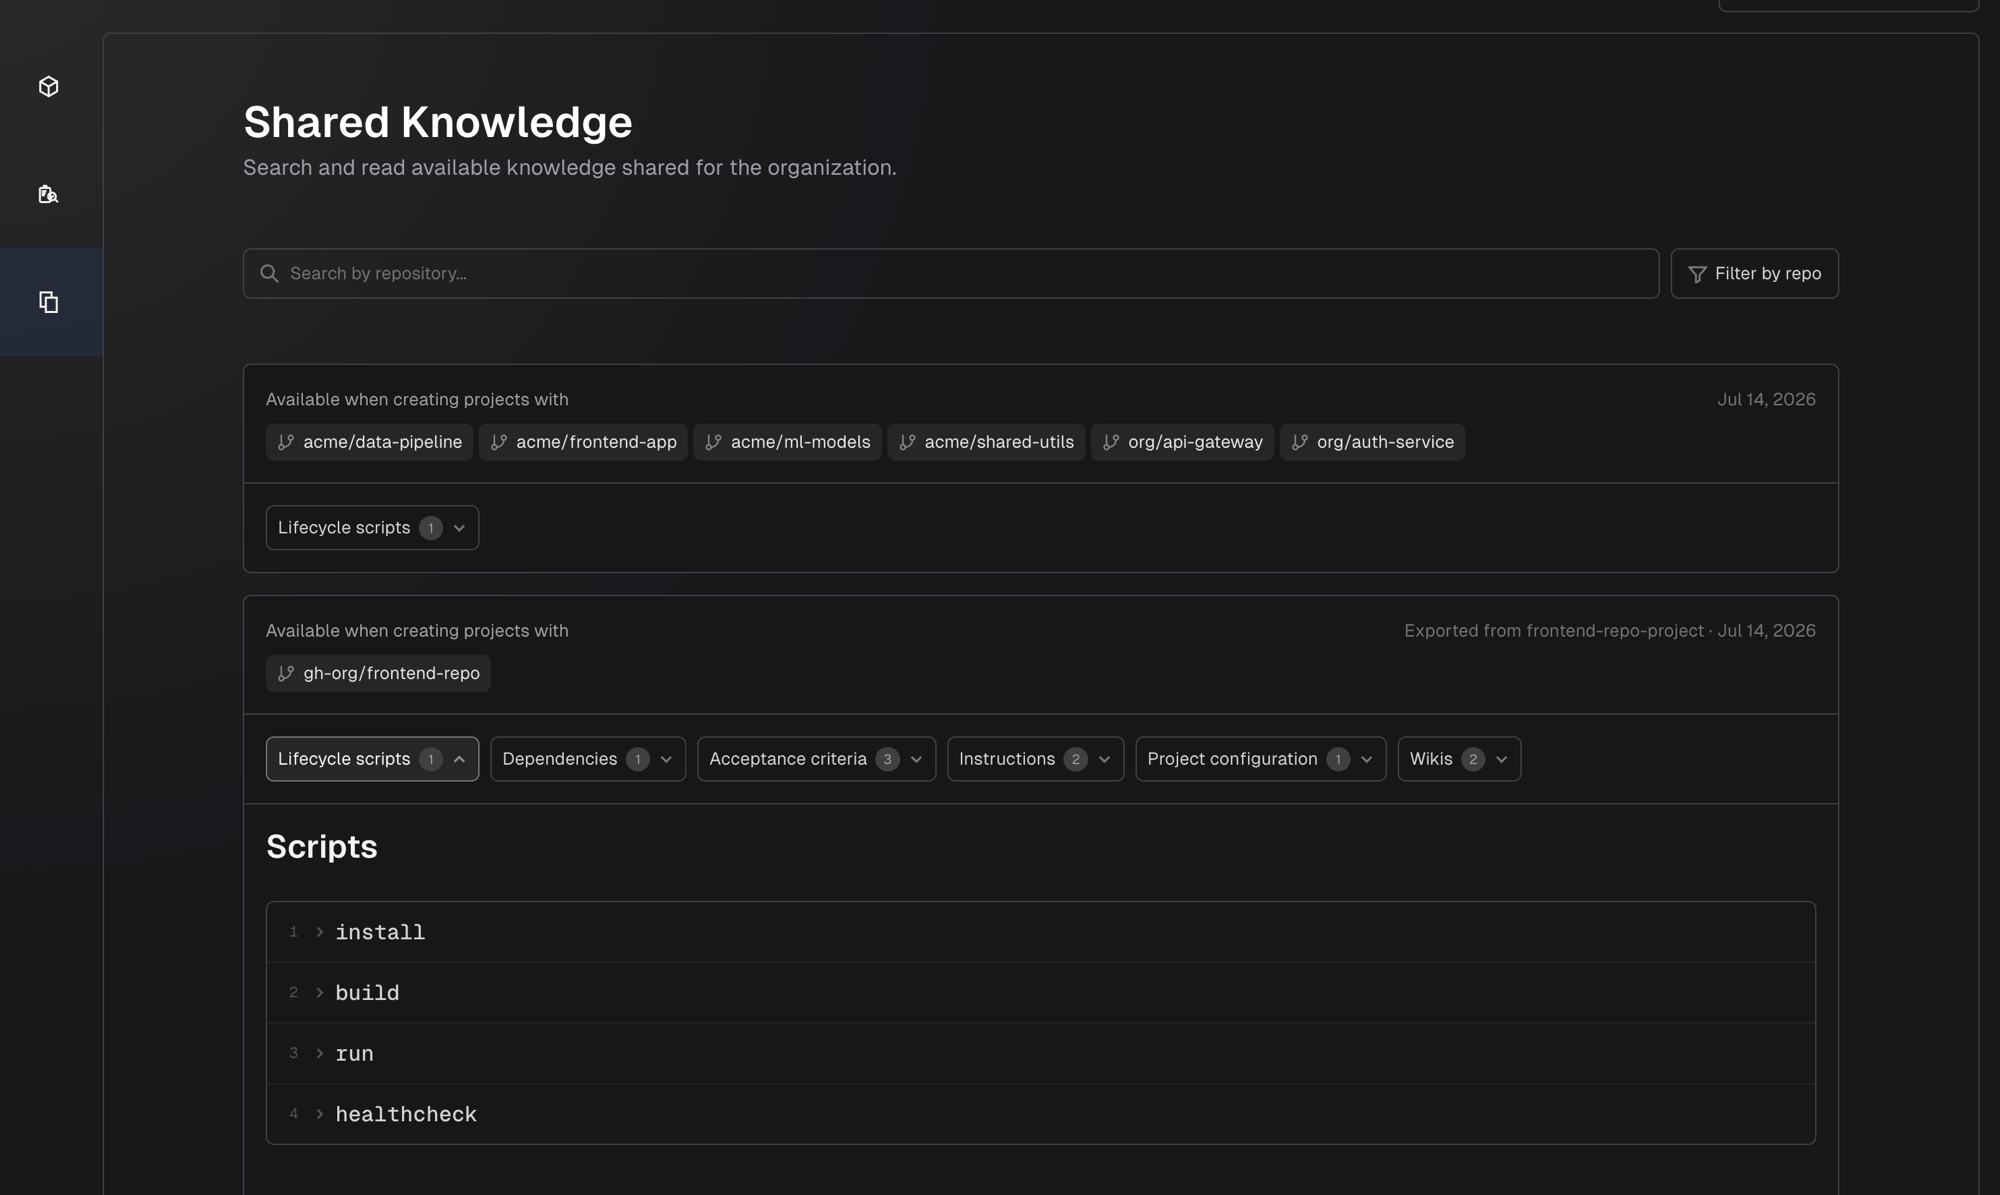2000x1195 pixels.
Task: Expand the Dependencies section
Action: (x=588, y=759)
